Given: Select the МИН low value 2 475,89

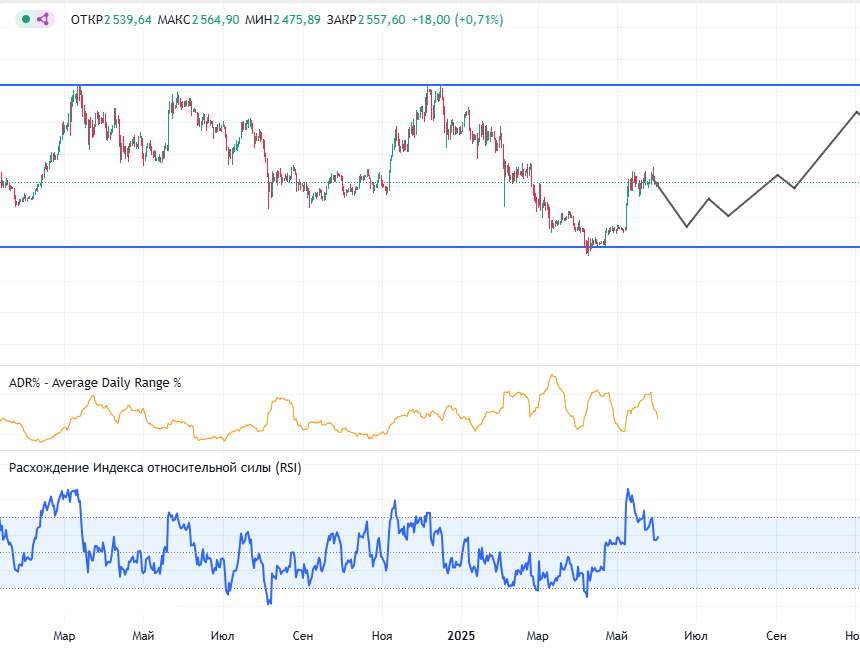Looking at the screenshot, I should [297, 20].
